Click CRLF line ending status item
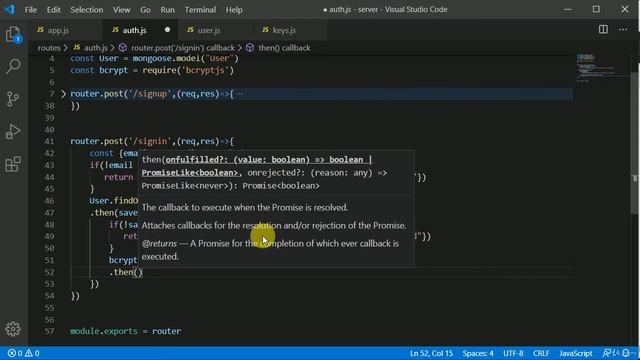640x360 pixels. pos(541,353)
